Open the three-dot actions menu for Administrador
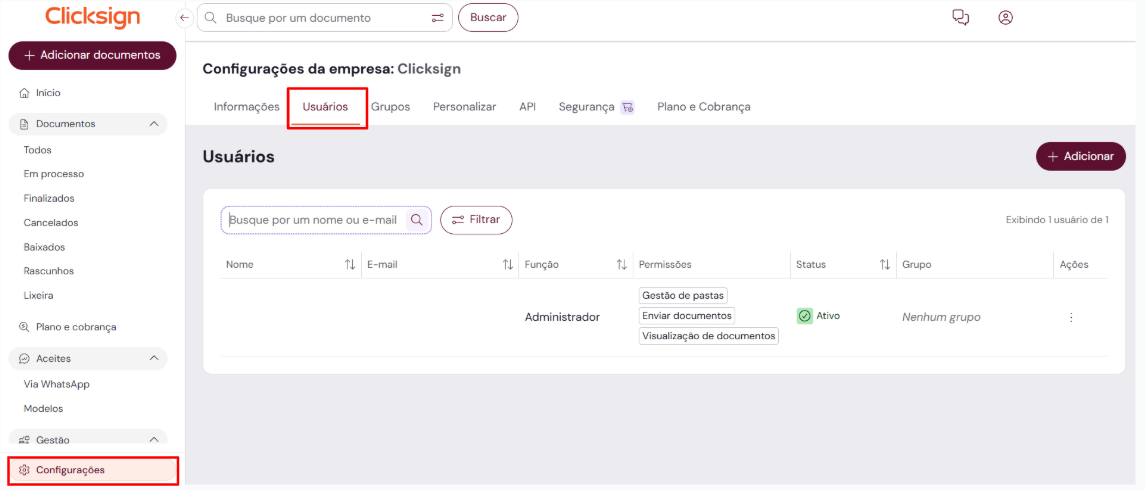 [1071, 317]
